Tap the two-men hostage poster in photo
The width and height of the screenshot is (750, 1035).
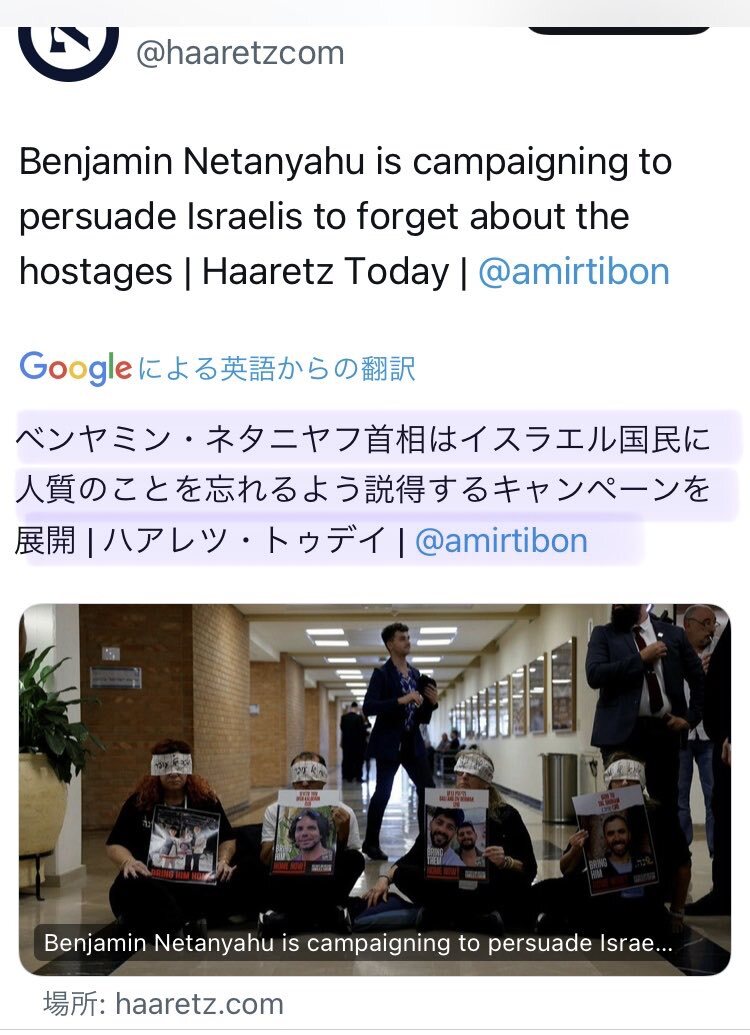coord(456,834)
